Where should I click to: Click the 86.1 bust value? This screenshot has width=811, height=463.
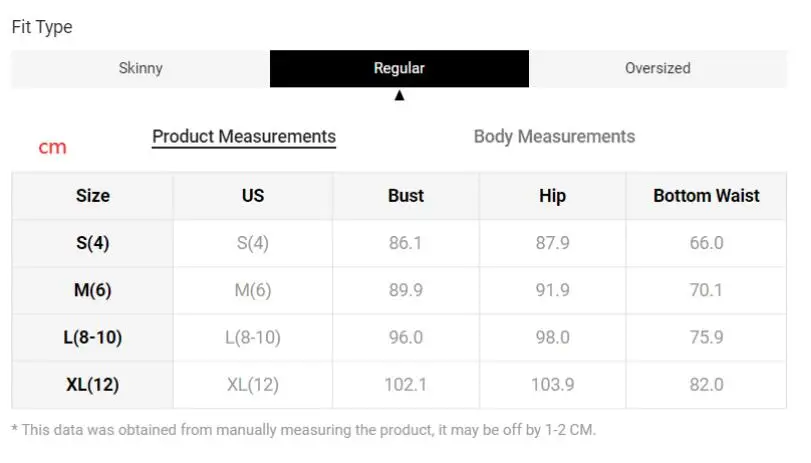[406, 243]
